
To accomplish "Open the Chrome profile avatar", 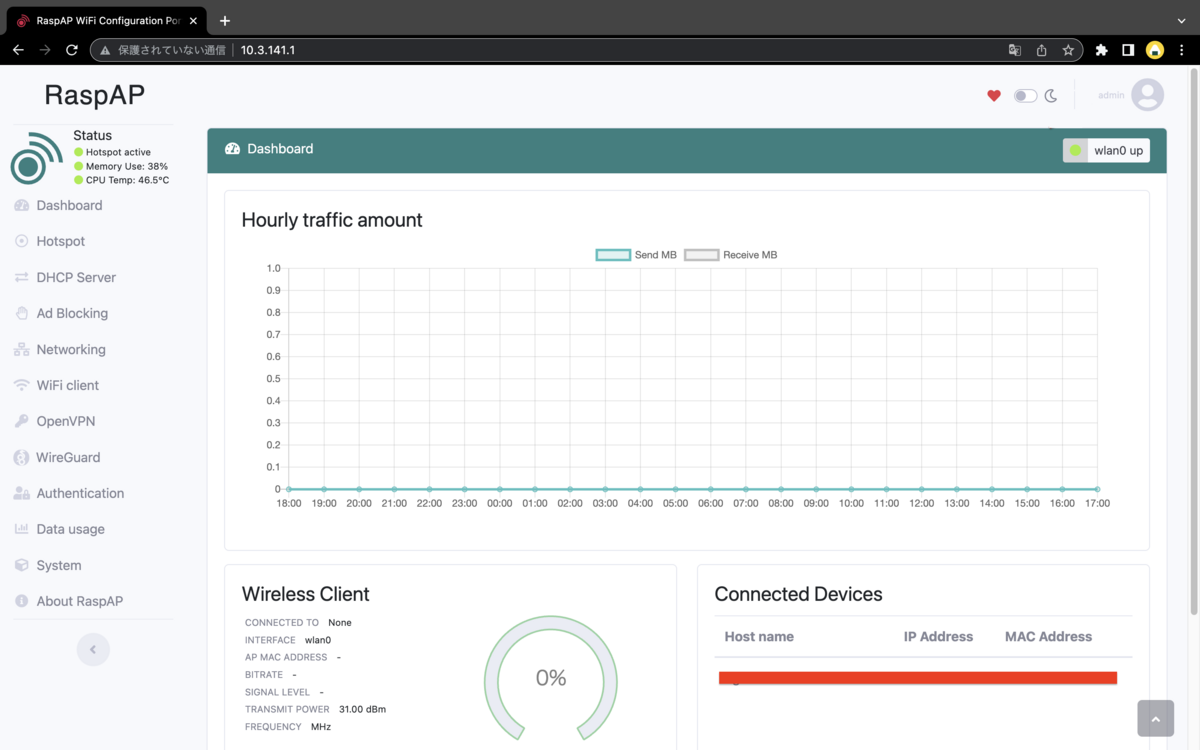I will pos(1155,50).
